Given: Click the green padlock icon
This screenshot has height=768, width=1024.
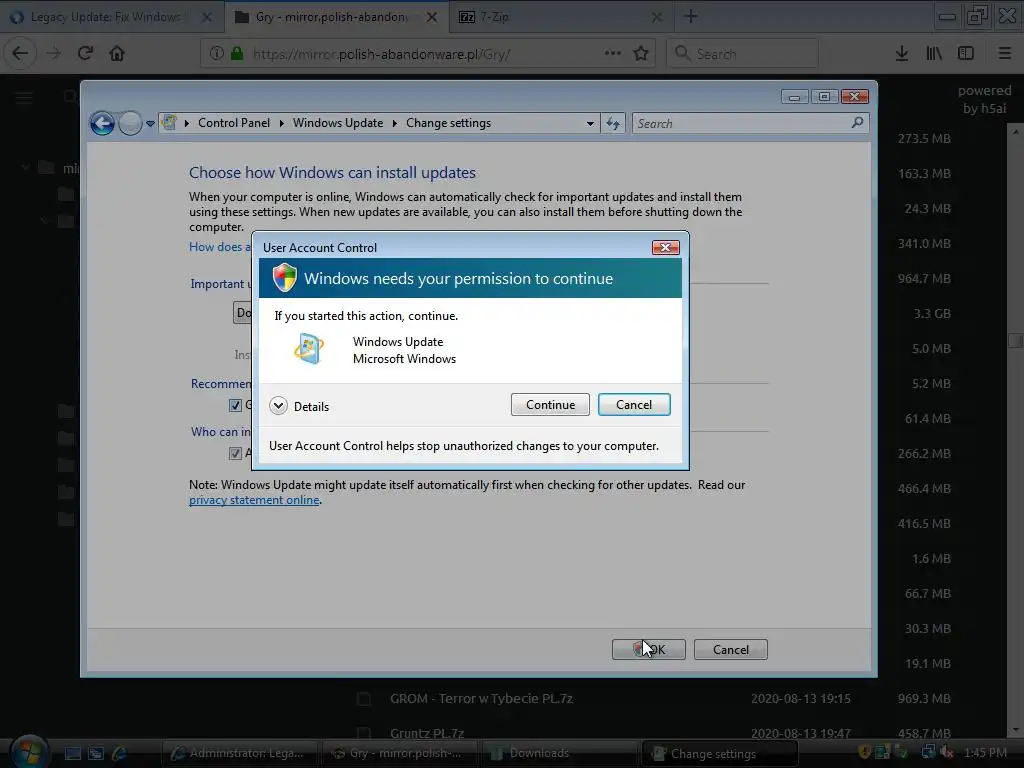Looking at the screenshot, I should point(236,54).
